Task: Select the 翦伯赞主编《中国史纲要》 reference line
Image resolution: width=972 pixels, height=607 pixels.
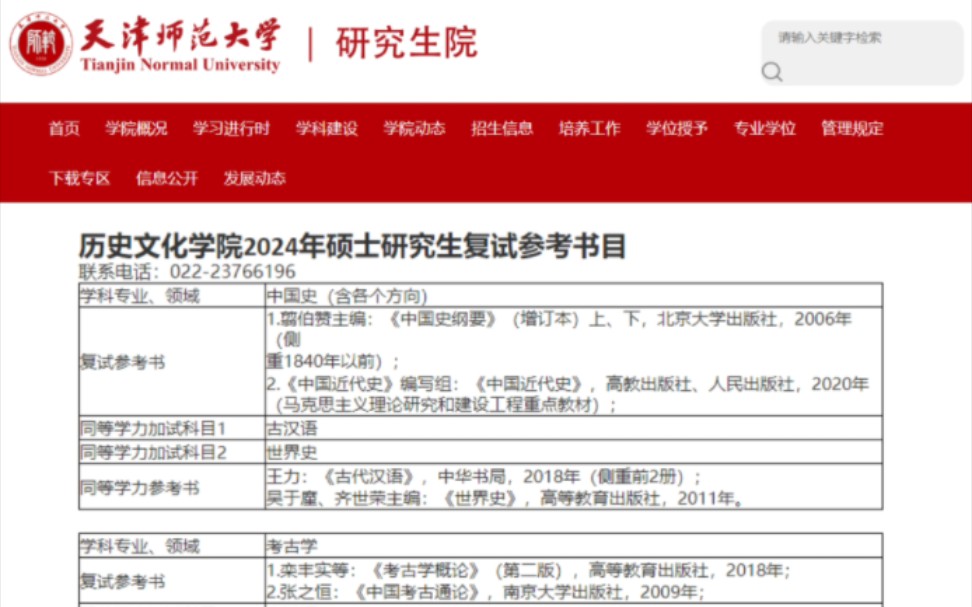Action: [x=559, y=339]
